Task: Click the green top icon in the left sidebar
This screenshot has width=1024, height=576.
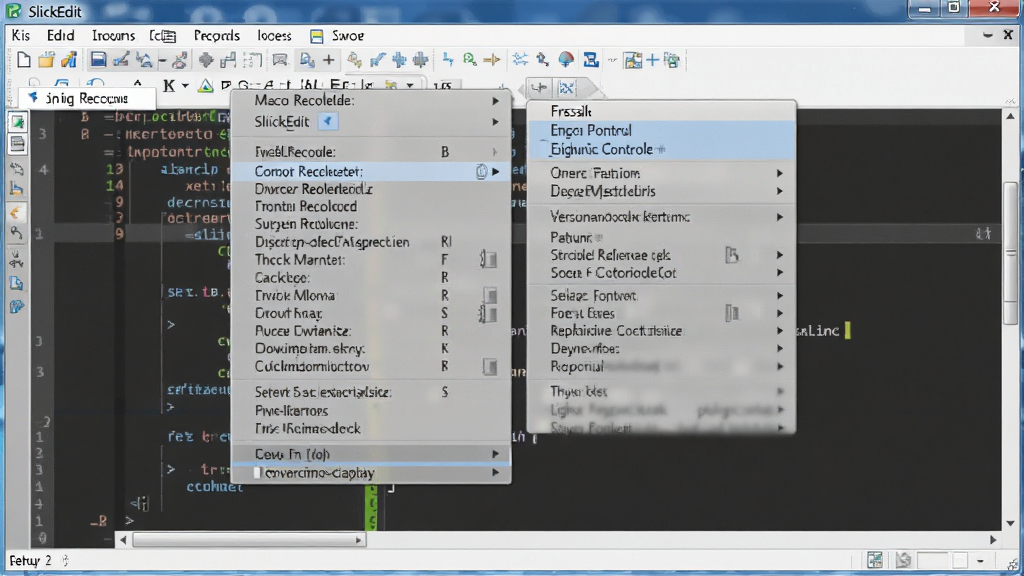Action: 17,122
